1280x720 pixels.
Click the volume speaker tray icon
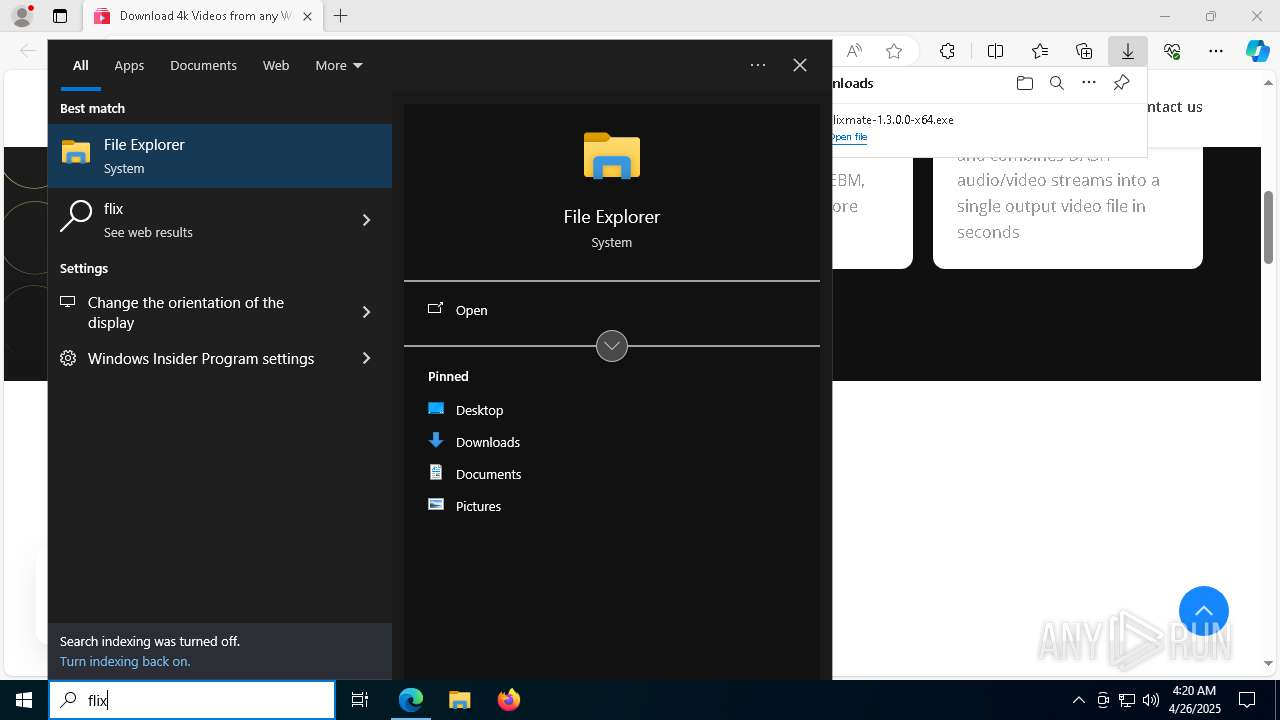[x=1150, y=700]
